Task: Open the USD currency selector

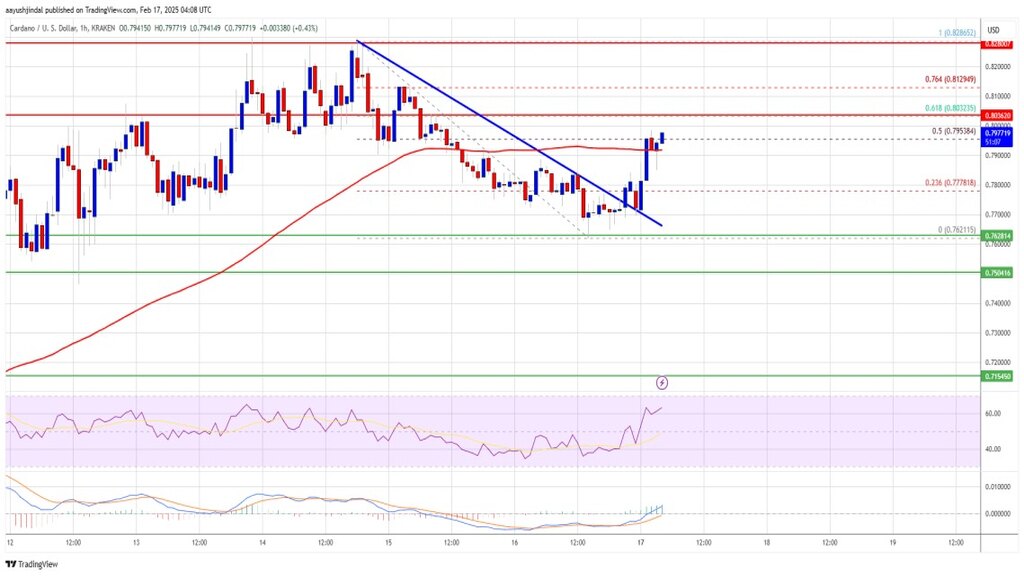Action: click(993, 30)
